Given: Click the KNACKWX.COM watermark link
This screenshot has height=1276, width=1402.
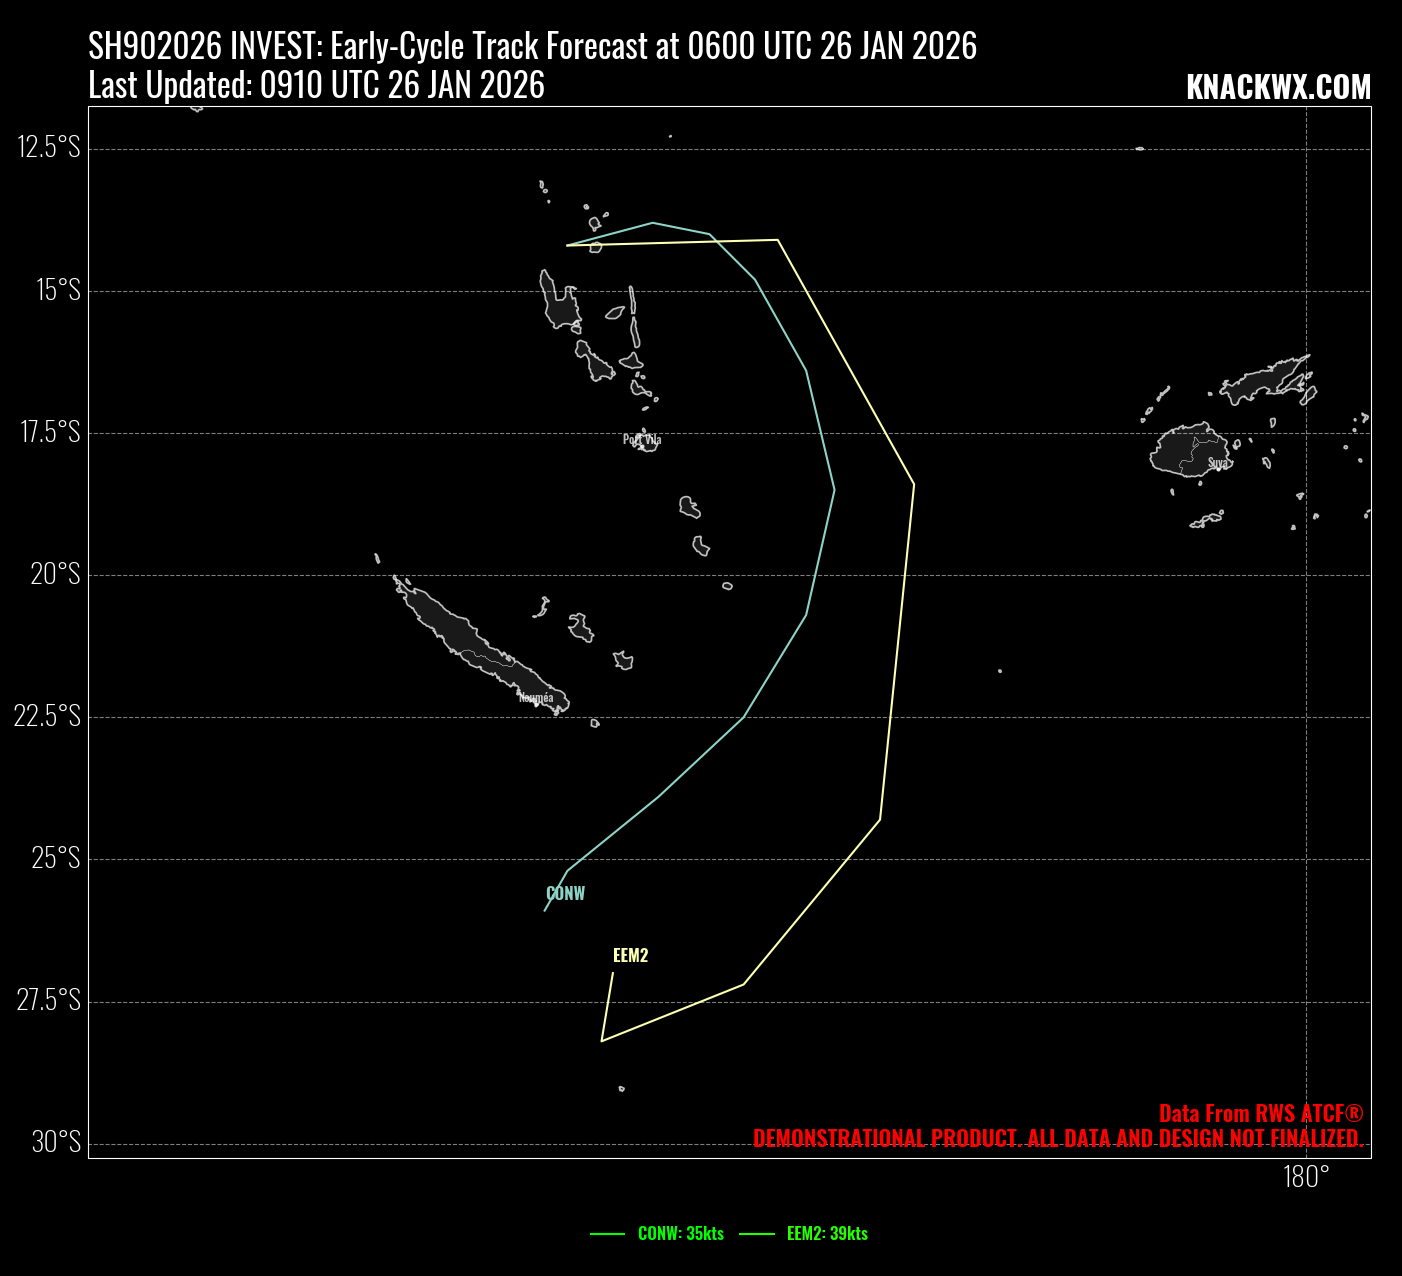Looking at the screenshot, I should coord(1278,88).
